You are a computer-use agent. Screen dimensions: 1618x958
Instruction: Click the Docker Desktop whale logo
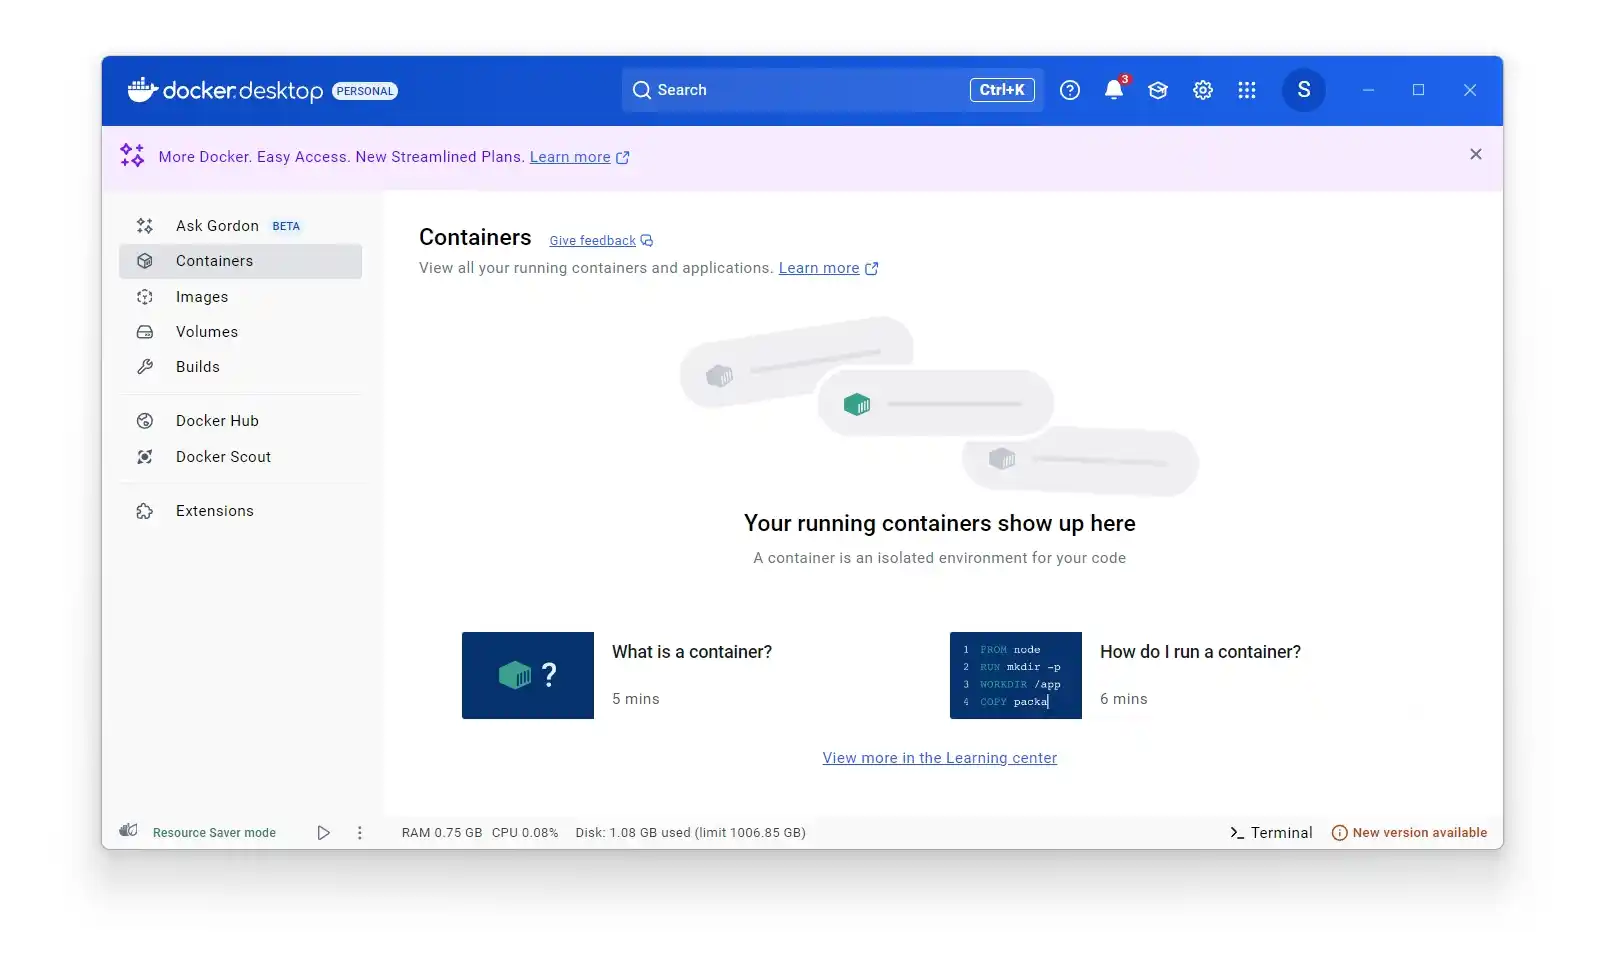point(142,90)
